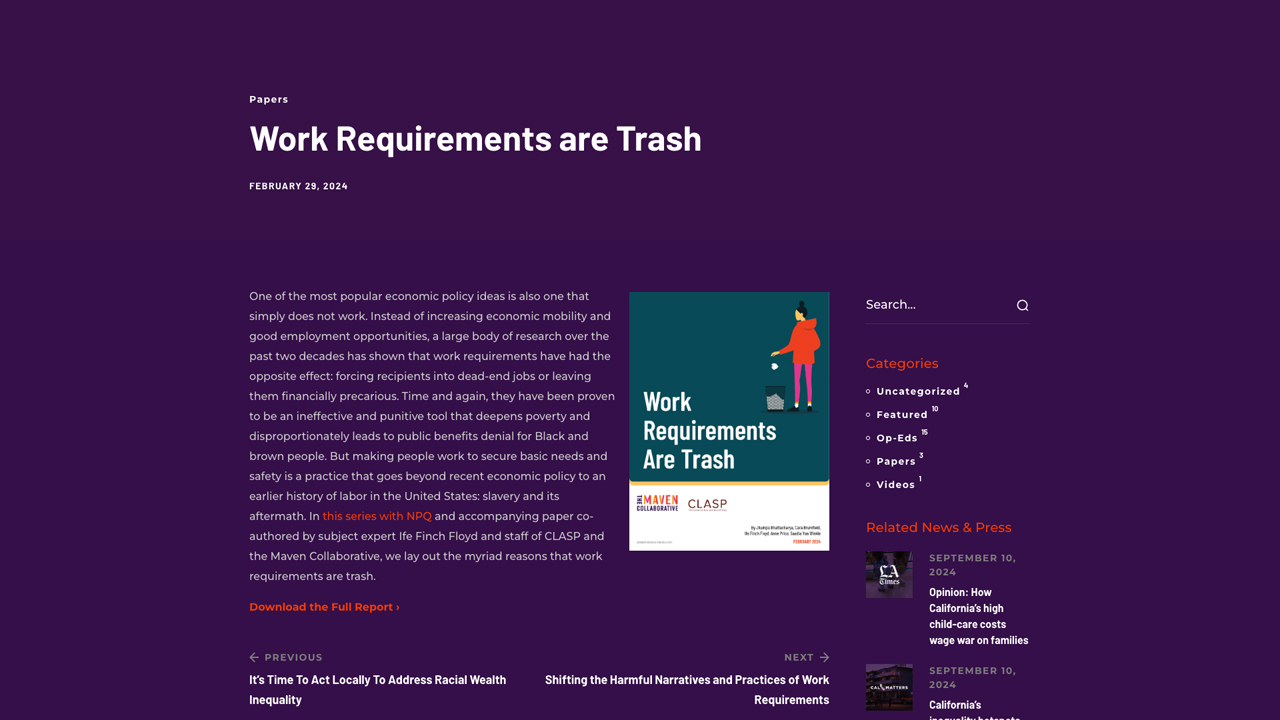Click the September 10, 2024 date beside CalMatters

pyautogui.click(x=972, y=678)
